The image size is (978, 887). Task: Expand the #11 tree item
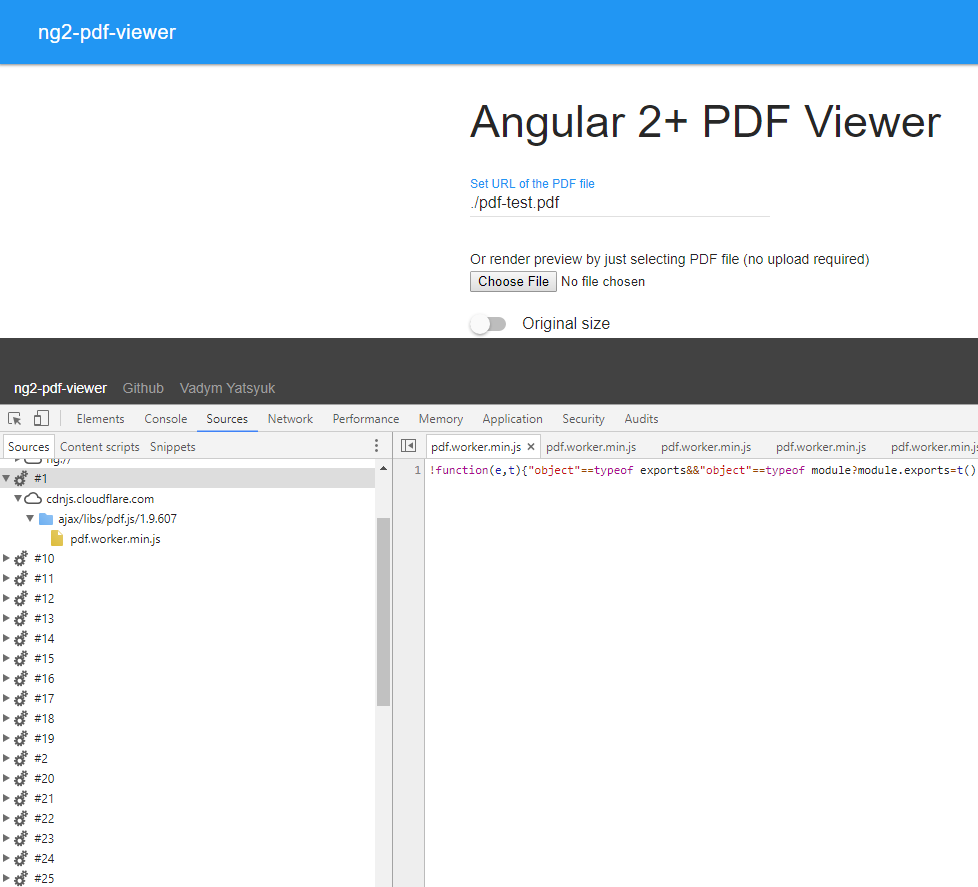point(6,578)
